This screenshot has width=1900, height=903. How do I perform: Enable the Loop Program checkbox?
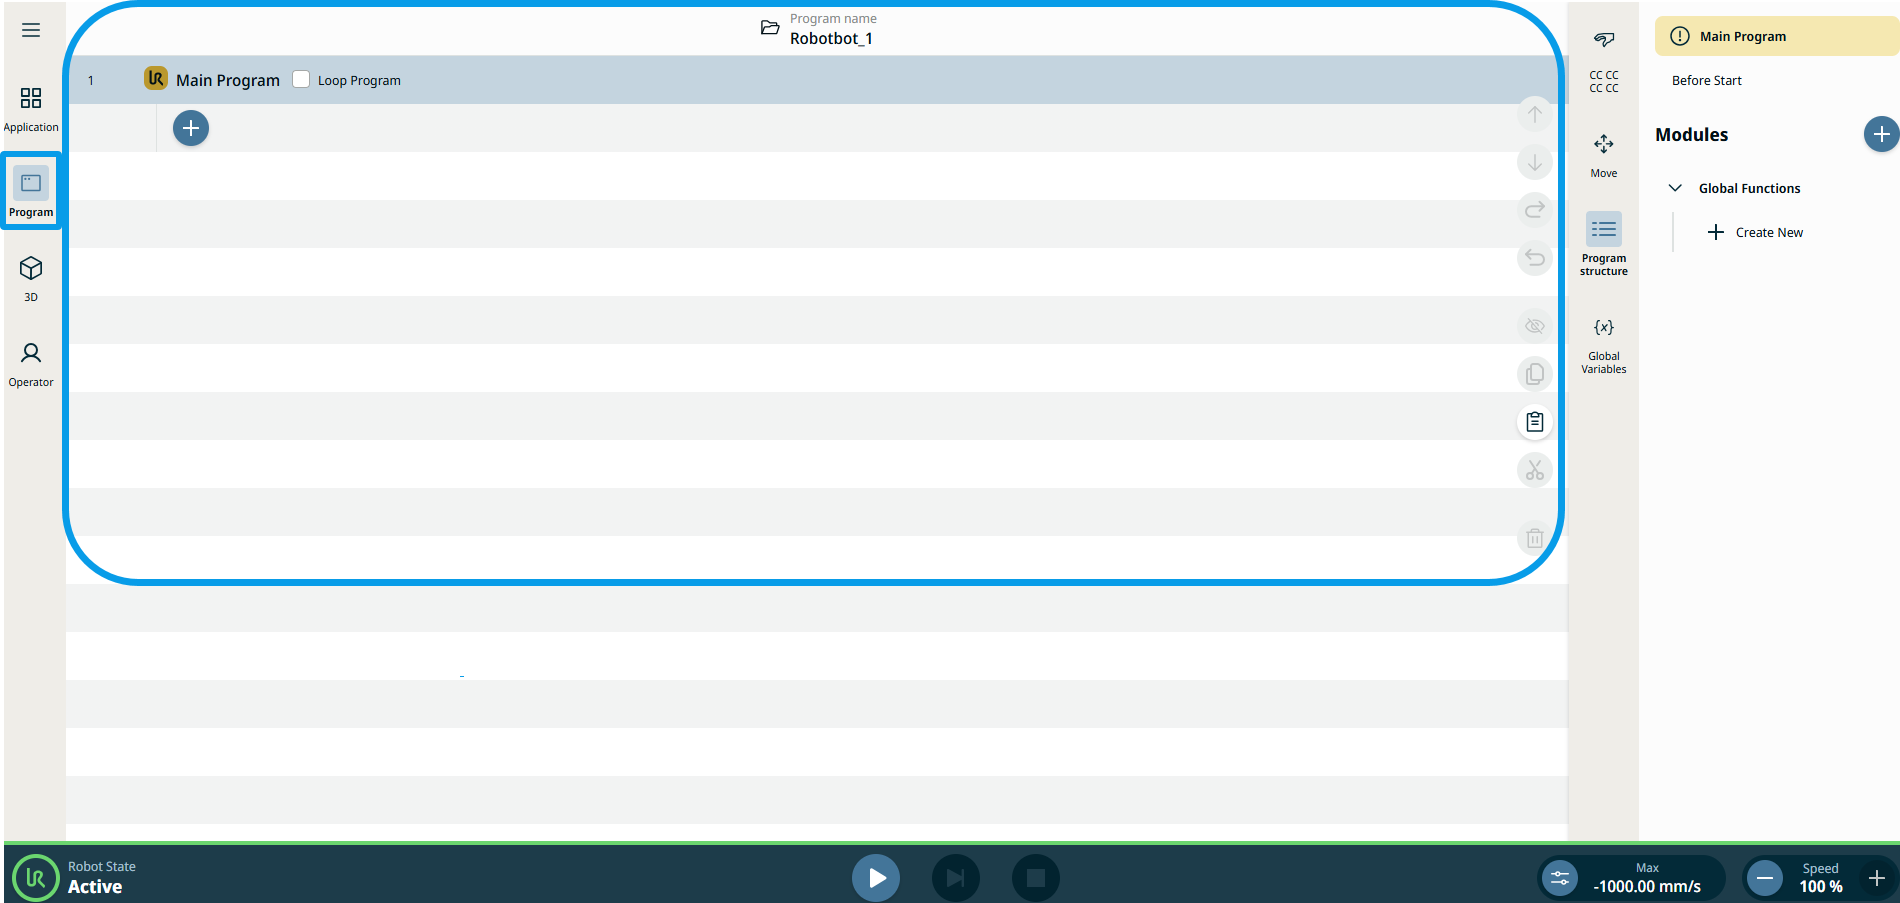[301, 80]
